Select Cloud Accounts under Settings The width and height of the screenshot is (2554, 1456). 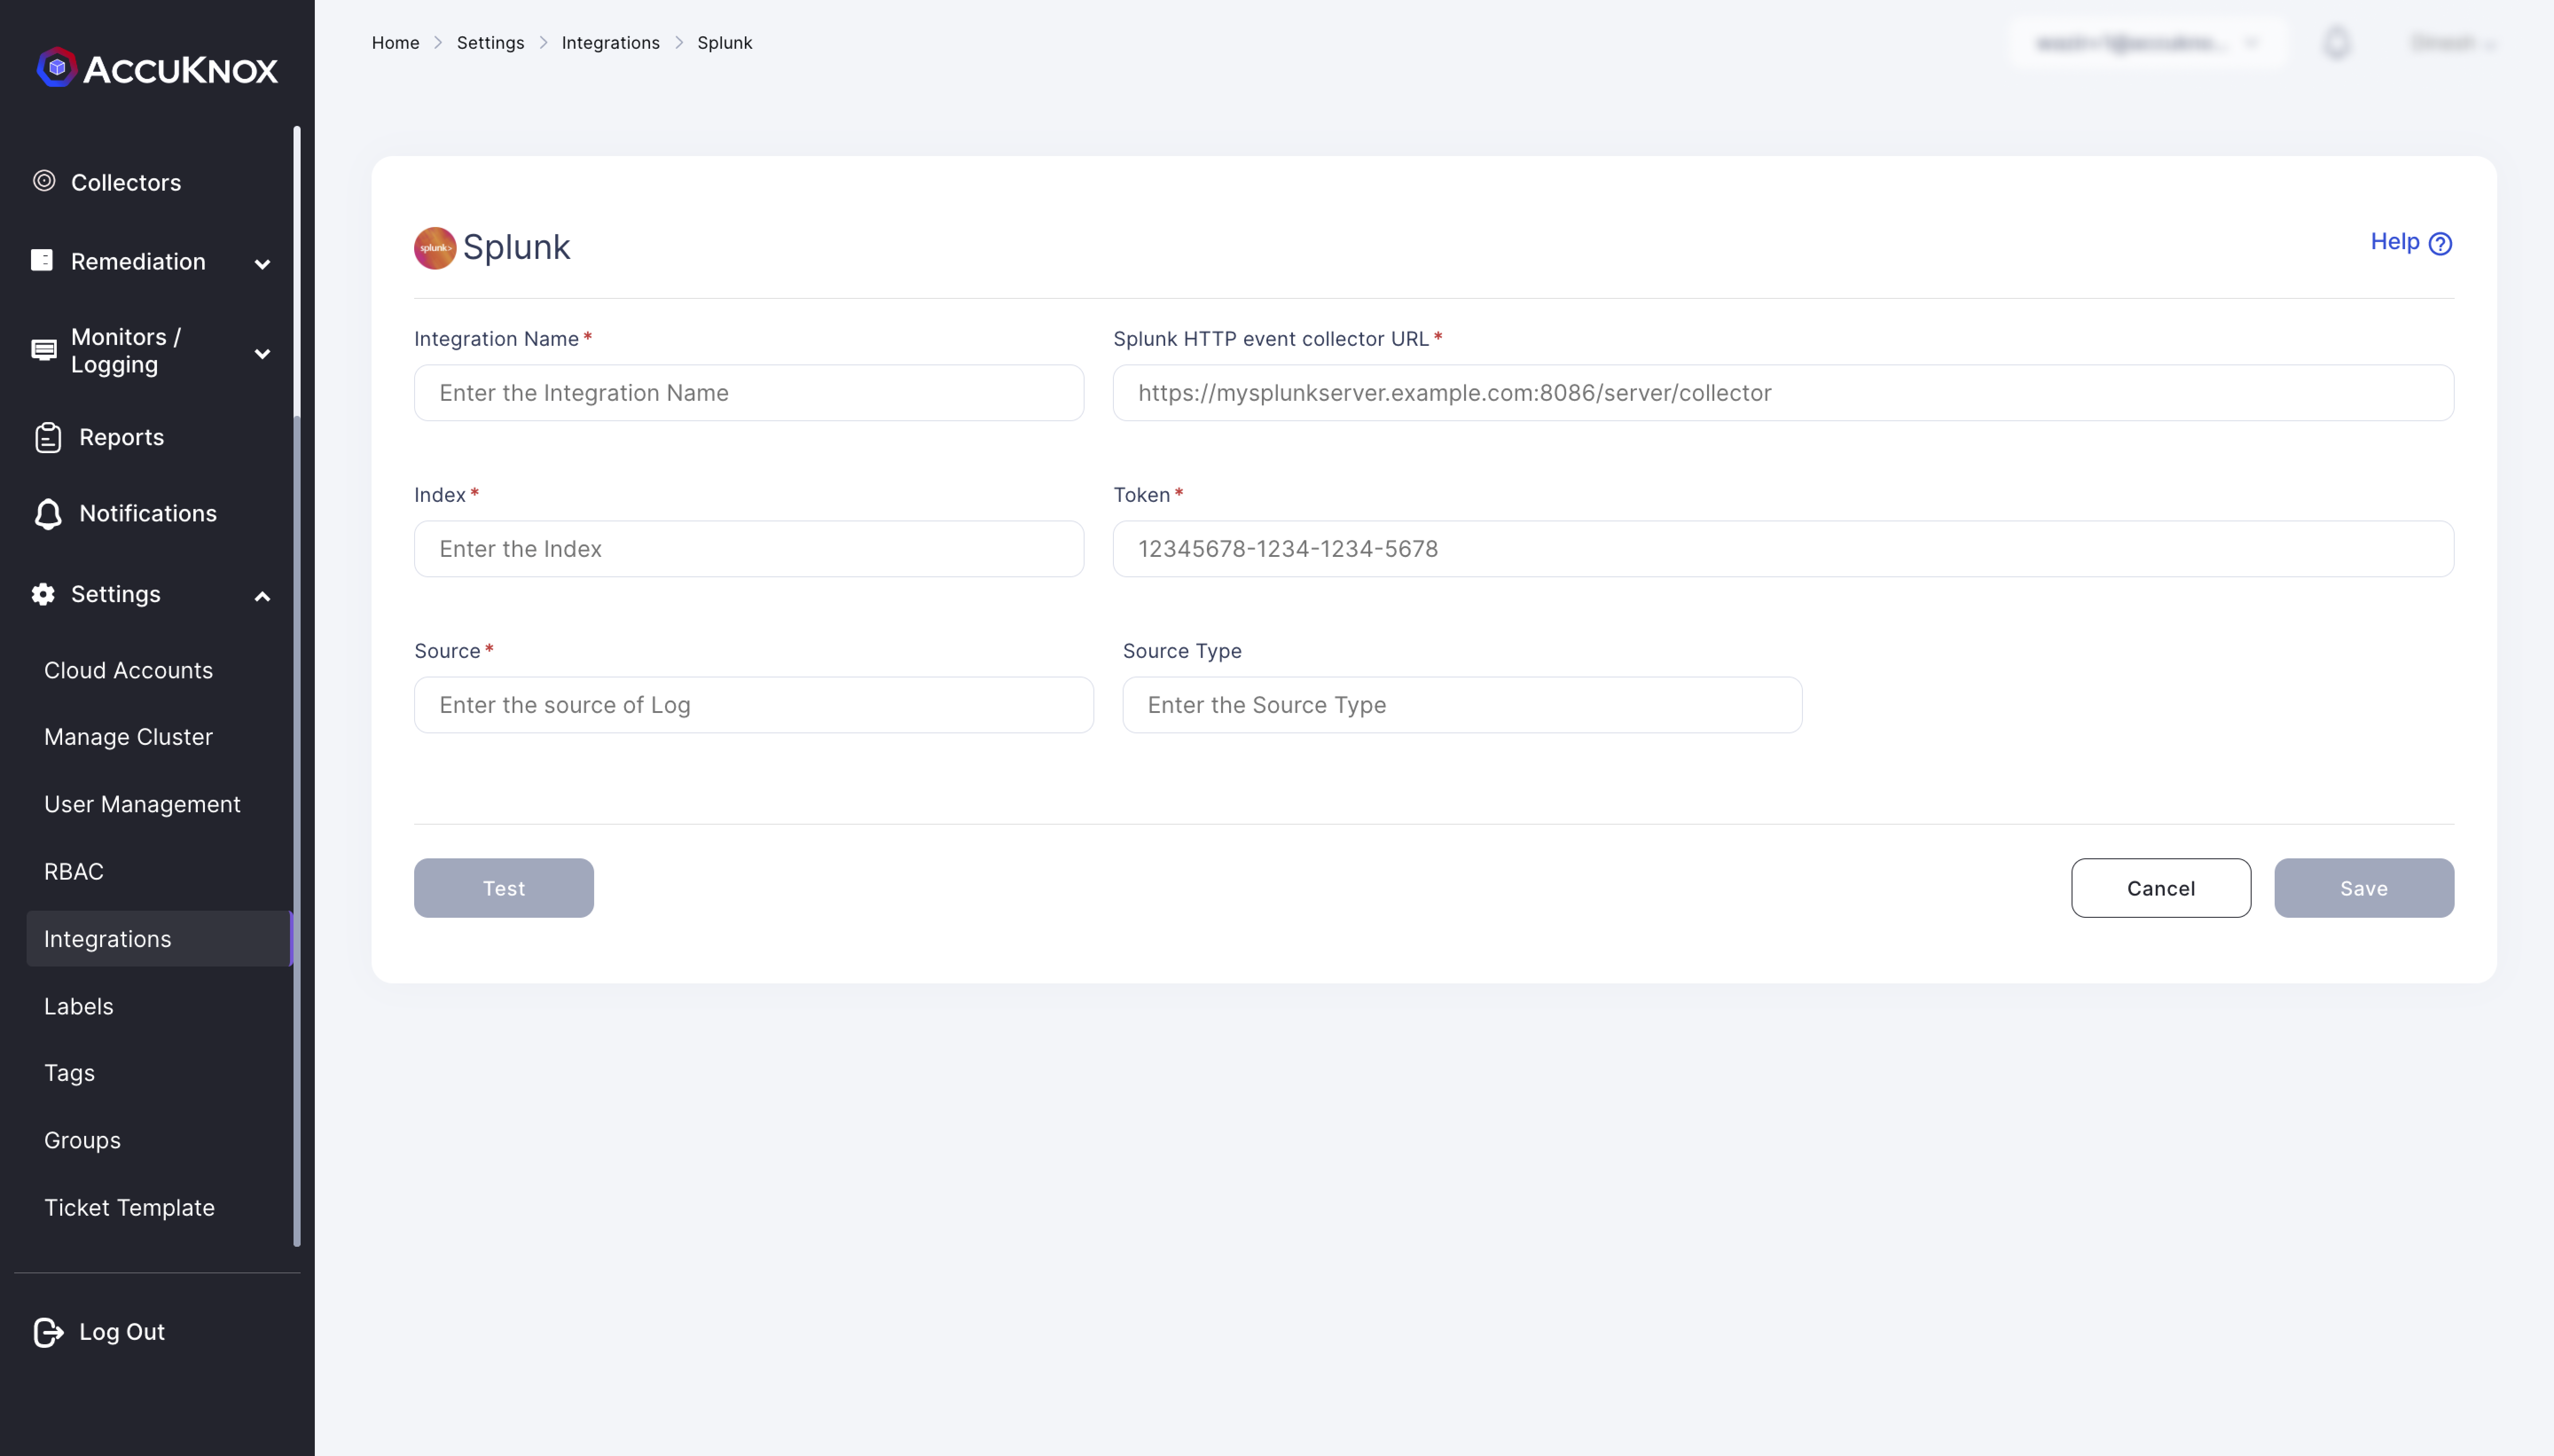pyautogui.click(x=128, y=670)
